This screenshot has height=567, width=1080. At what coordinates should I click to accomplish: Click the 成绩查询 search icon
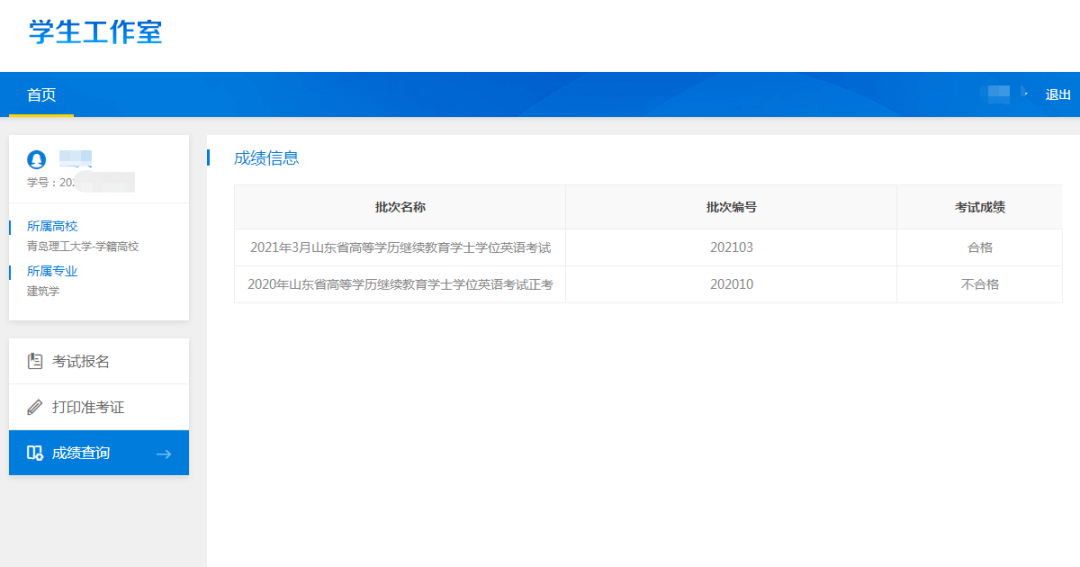point(34,453)
